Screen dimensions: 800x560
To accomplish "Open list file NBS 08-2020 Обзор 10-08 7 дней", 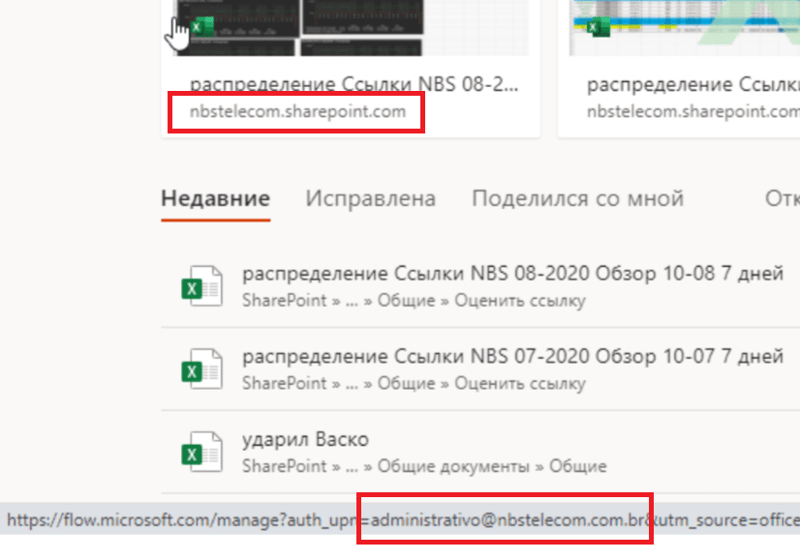I will pos(513,274).
